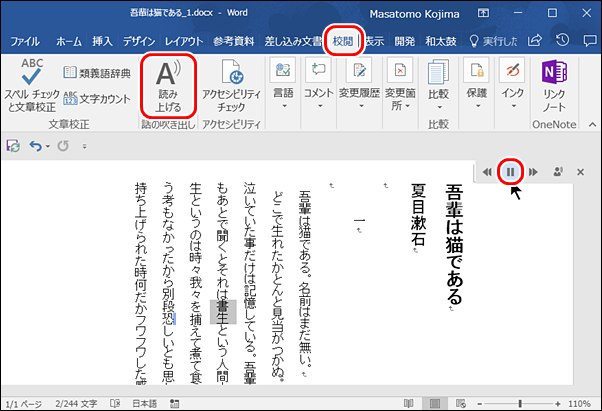Click 日本語 language indicator in status bar
The width and height of the screenshot is (602, 411).
pos(144,404)
